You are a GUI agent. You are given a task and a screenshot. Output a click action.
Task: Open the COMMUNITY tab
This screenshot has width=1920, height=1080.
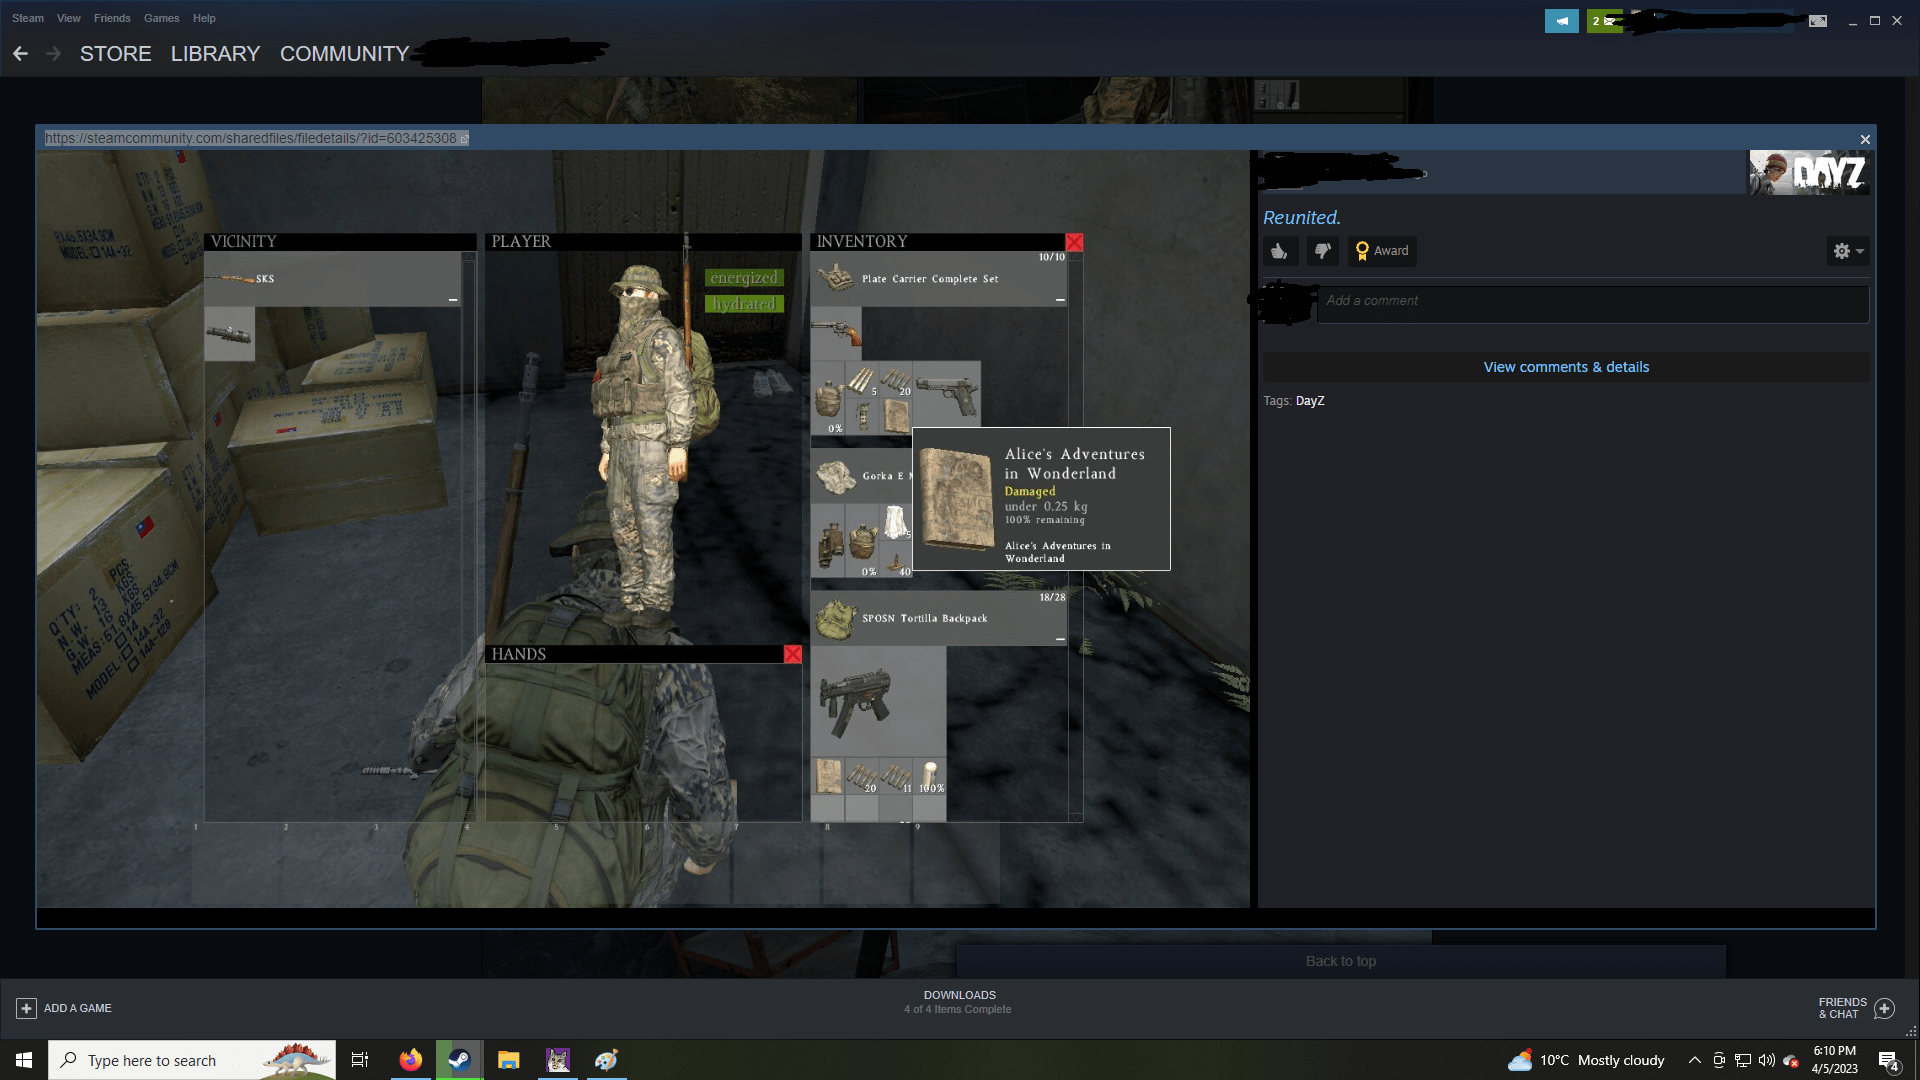pos(344,54)
